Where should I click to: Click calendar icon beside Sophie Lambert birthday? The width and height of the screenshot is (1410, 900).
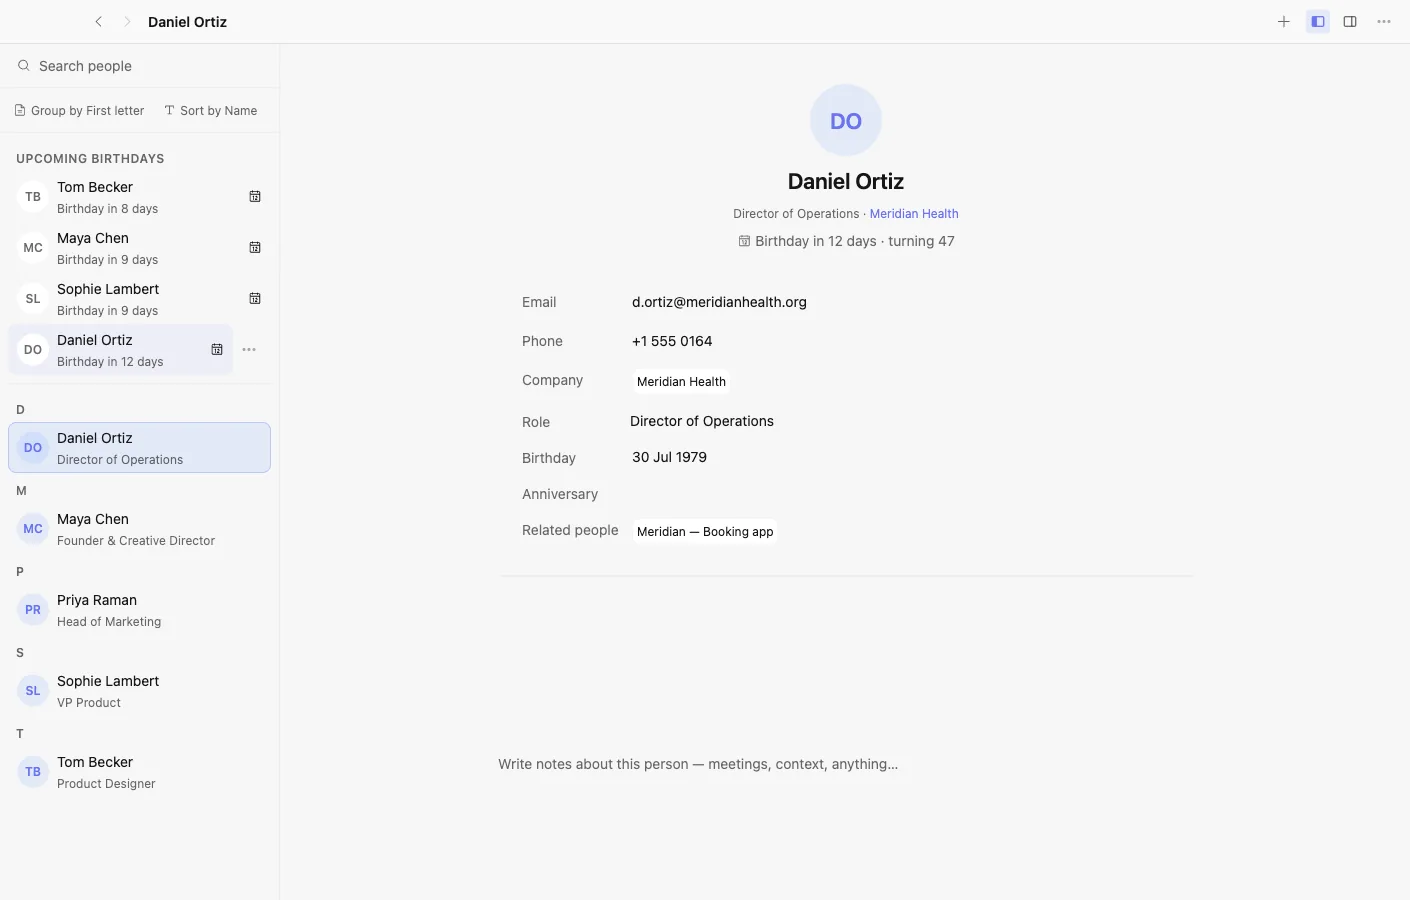pyautogui.click(x=255, y=299)
